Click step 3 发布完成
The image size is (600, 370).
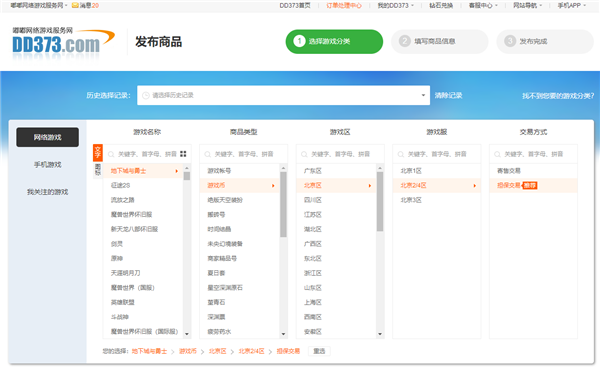click(x=545, y=41)
